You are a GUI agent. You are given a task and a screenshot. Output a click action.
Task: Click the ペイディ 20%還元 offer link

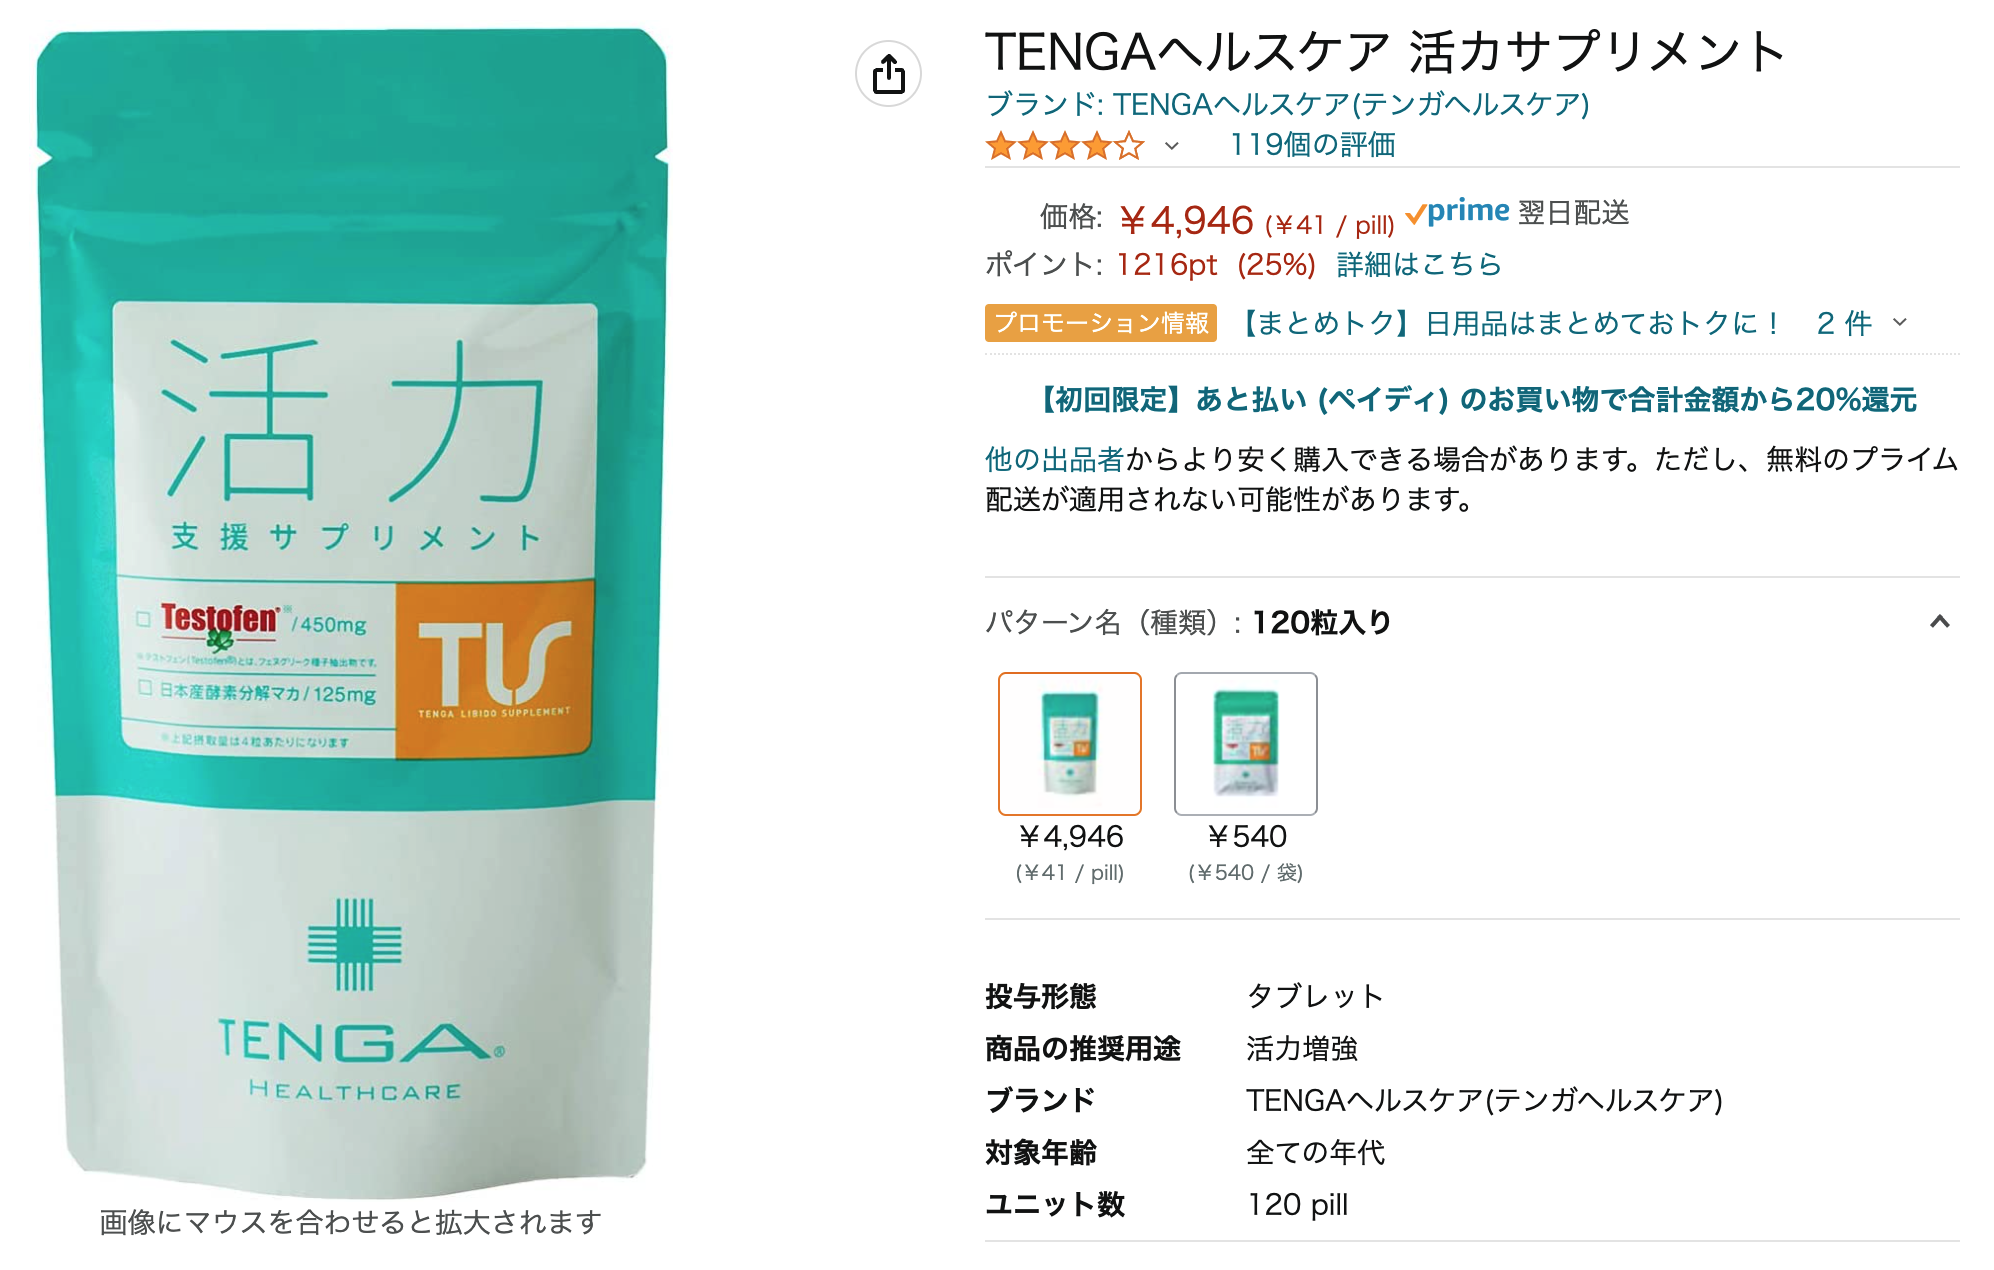tap(1477, 400)
